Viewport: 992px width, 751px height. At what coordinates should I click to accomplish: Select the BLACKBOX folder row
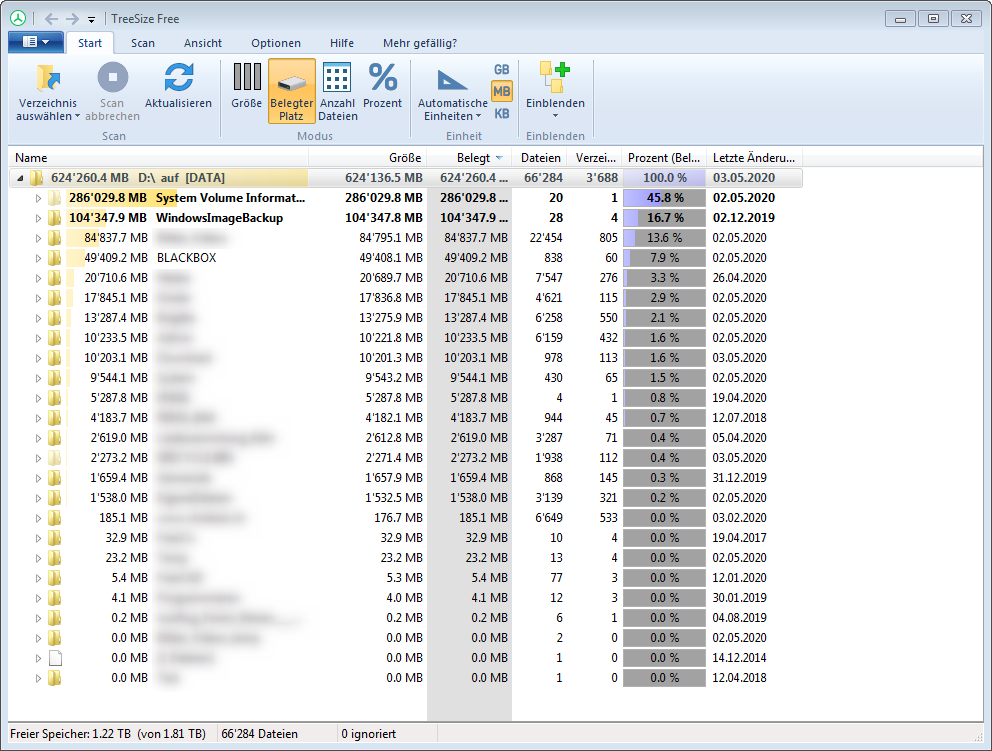406,258
